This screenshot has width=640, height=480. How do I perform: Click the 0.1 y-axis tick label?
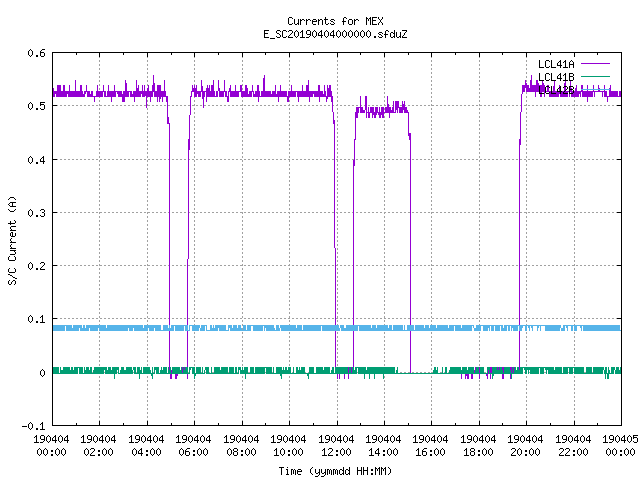(x=36, y=319)
